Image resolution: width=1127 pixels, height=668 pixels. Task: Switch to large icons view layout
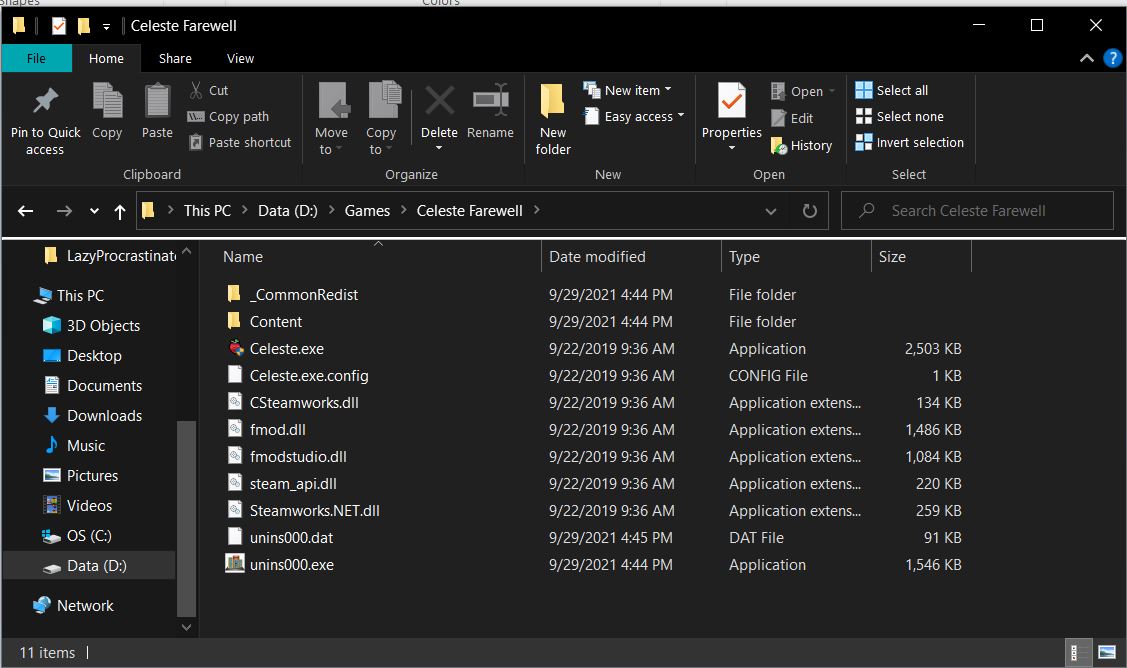point(1107,652)
